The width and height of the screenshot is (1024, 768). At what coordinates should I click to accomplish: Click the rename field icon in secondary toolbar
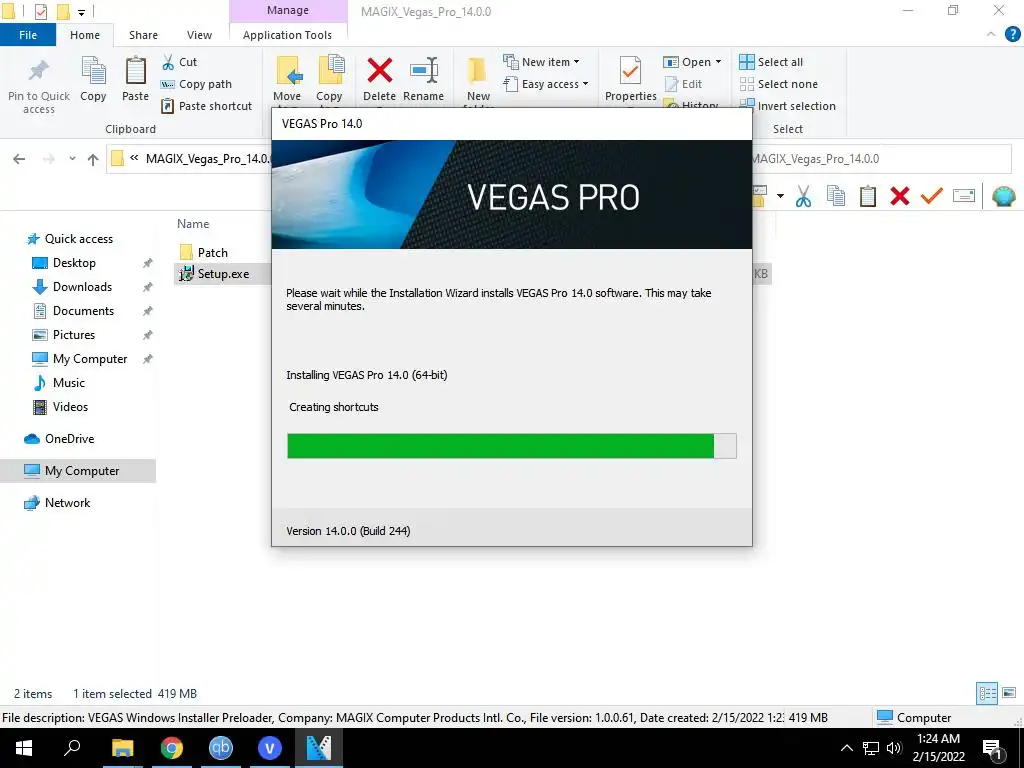point(964,195)
